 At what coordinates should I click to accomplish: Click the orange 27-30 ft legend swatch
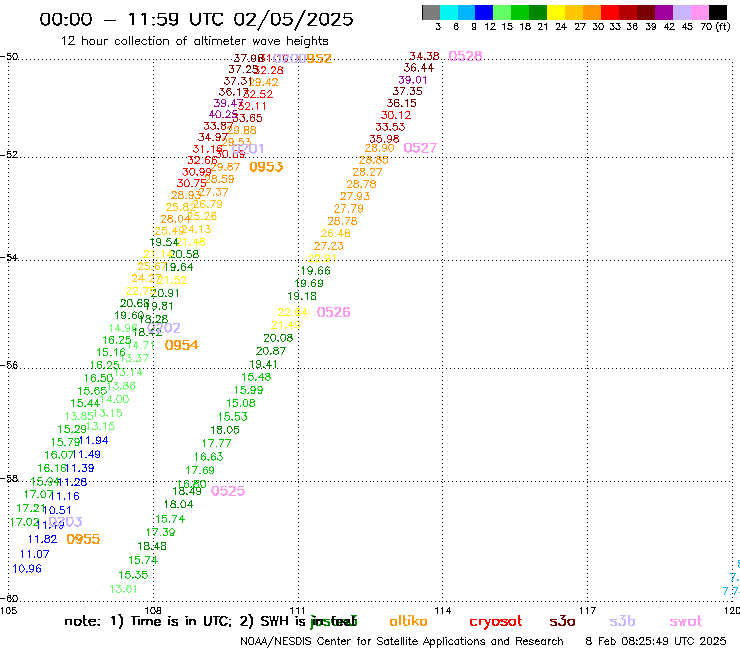[x=592, y=12]
